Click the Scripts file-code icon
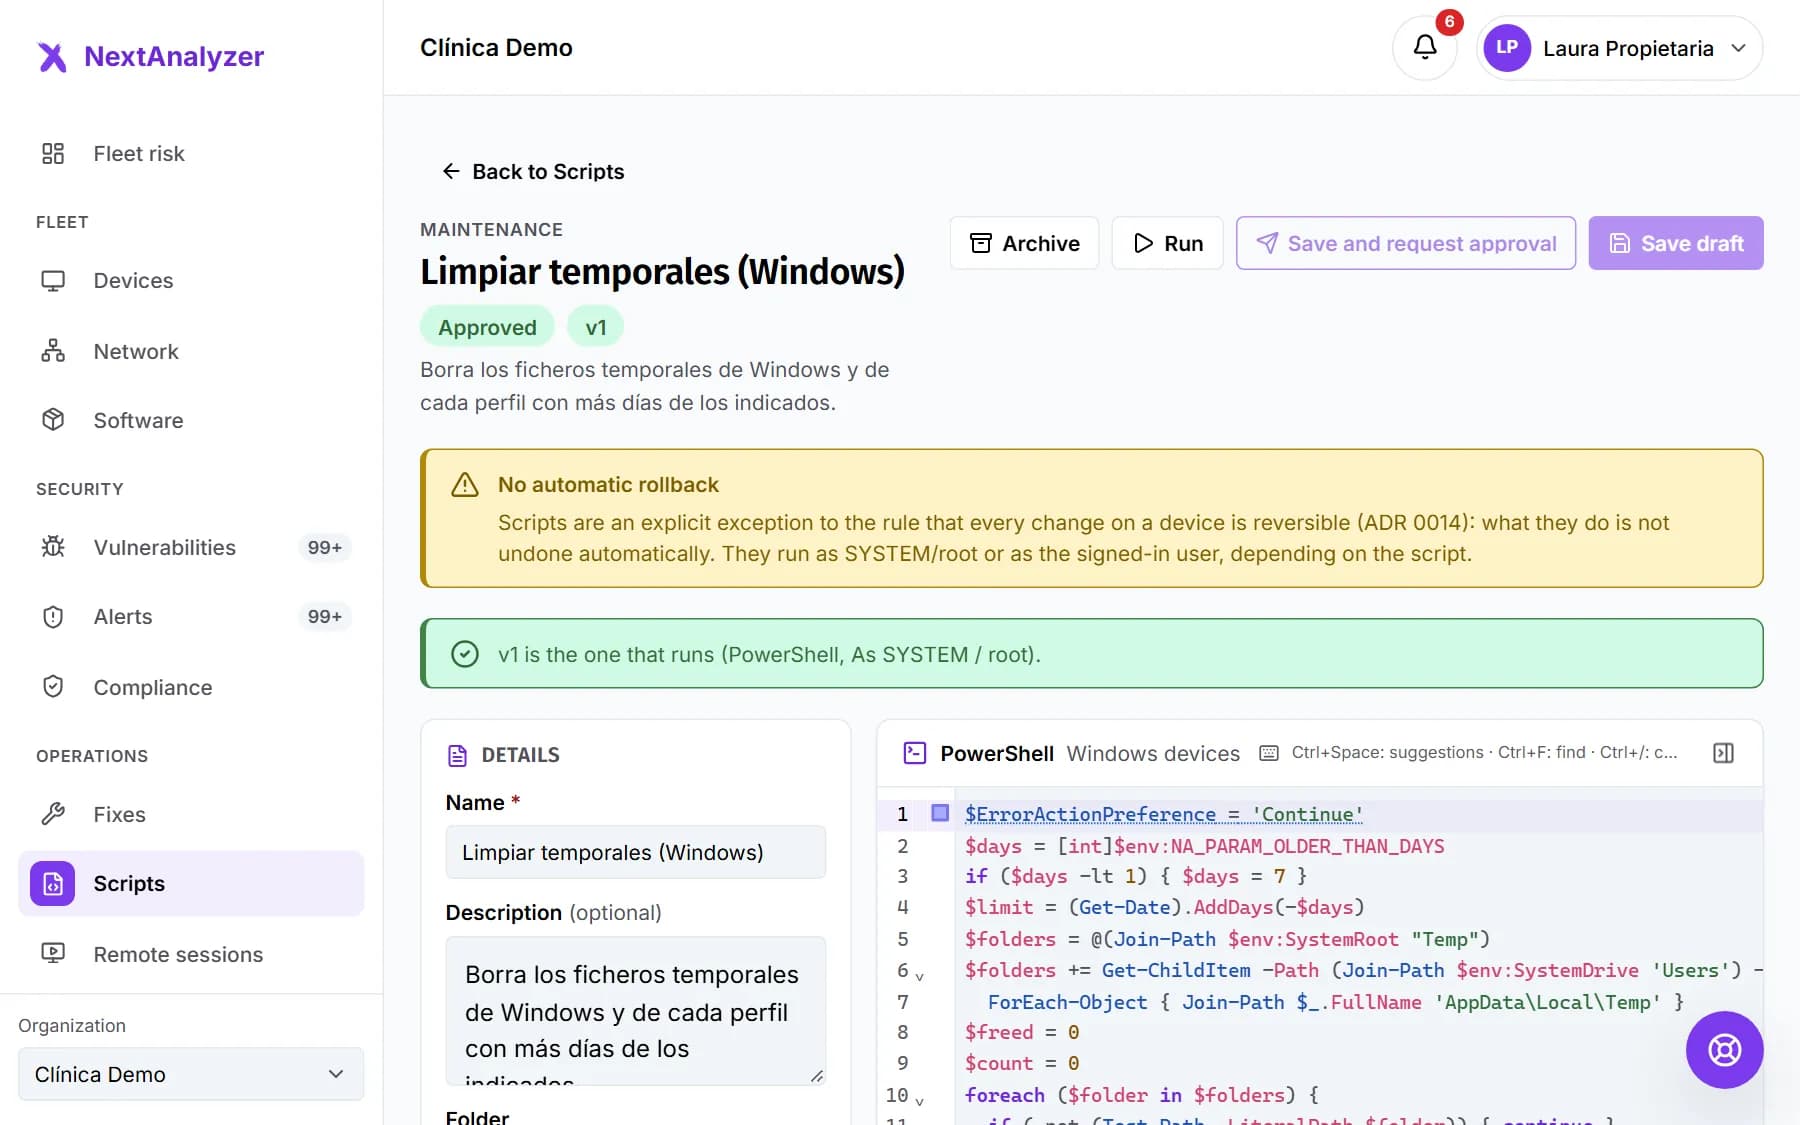Viewport: 1800px width, 1125px height. 52,883
